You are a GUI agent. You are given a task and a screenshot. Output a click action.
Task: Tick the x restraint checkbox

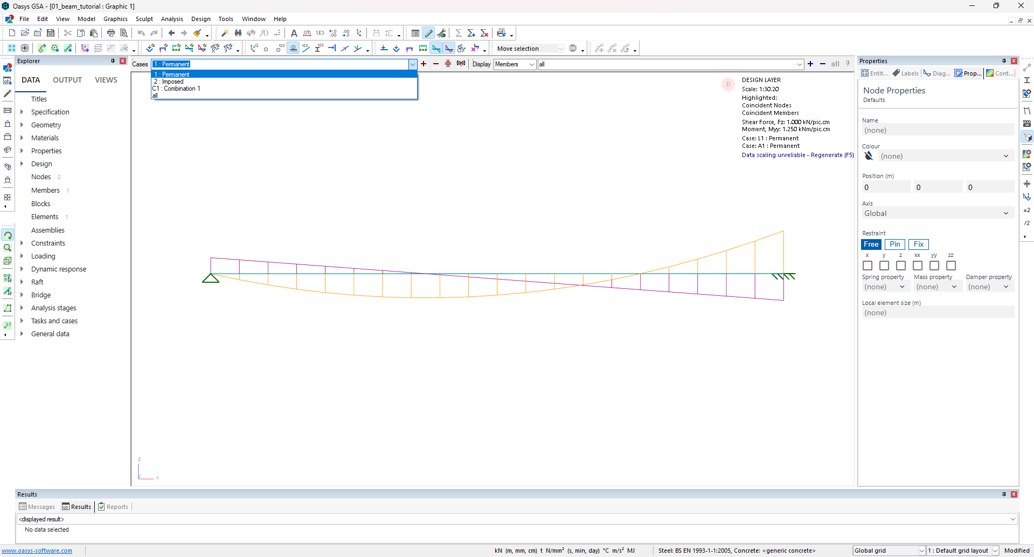pyautogui.click(x=867, y=266)
